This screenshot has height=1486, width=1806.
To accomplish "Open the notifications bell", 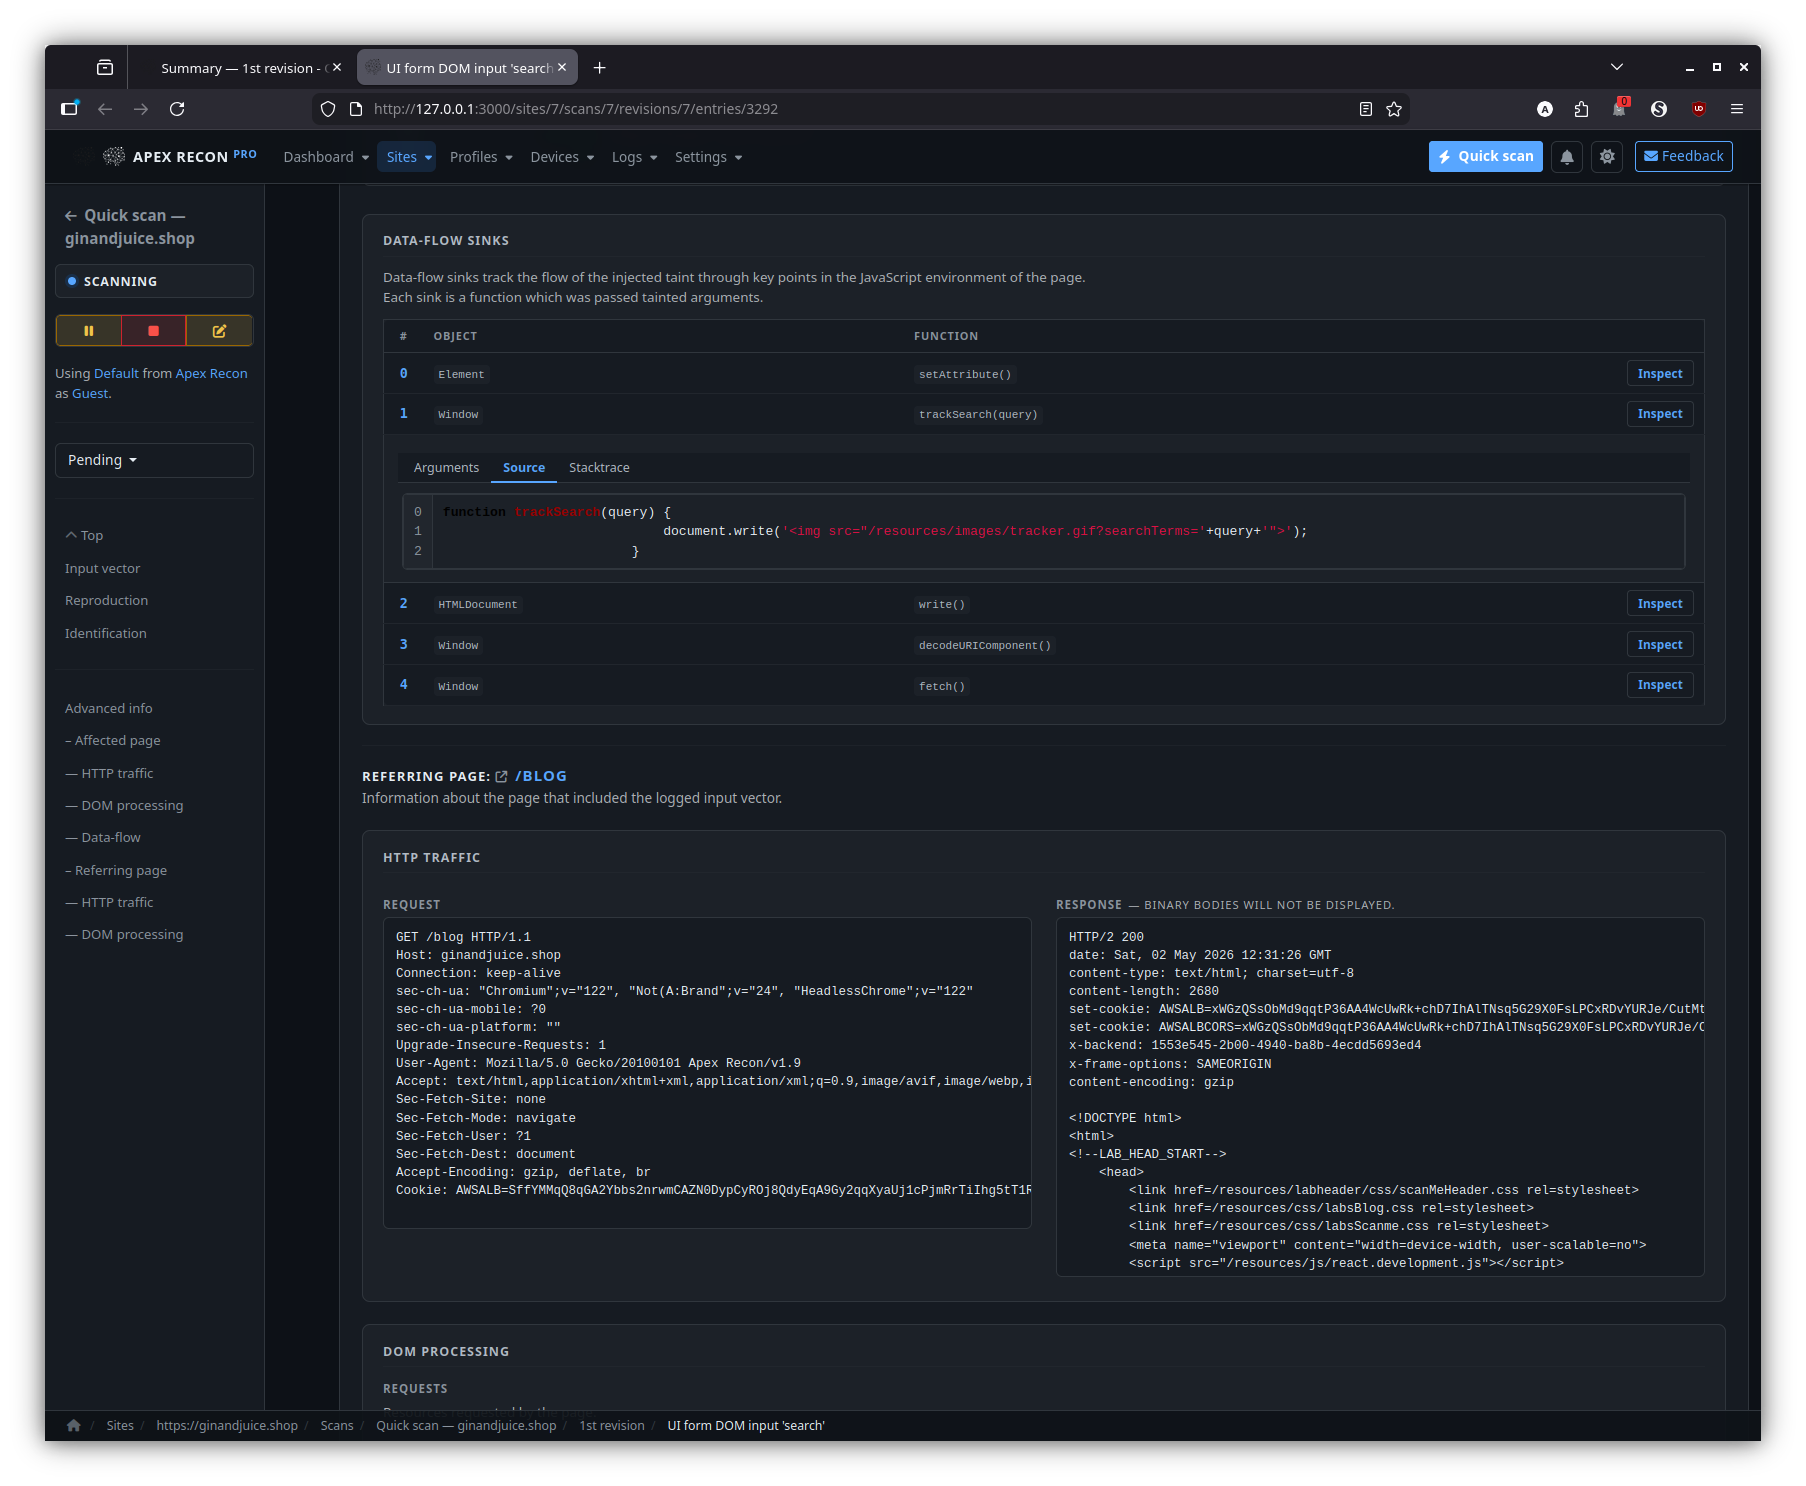I will pyautogui.click(x=1567, y=157).
